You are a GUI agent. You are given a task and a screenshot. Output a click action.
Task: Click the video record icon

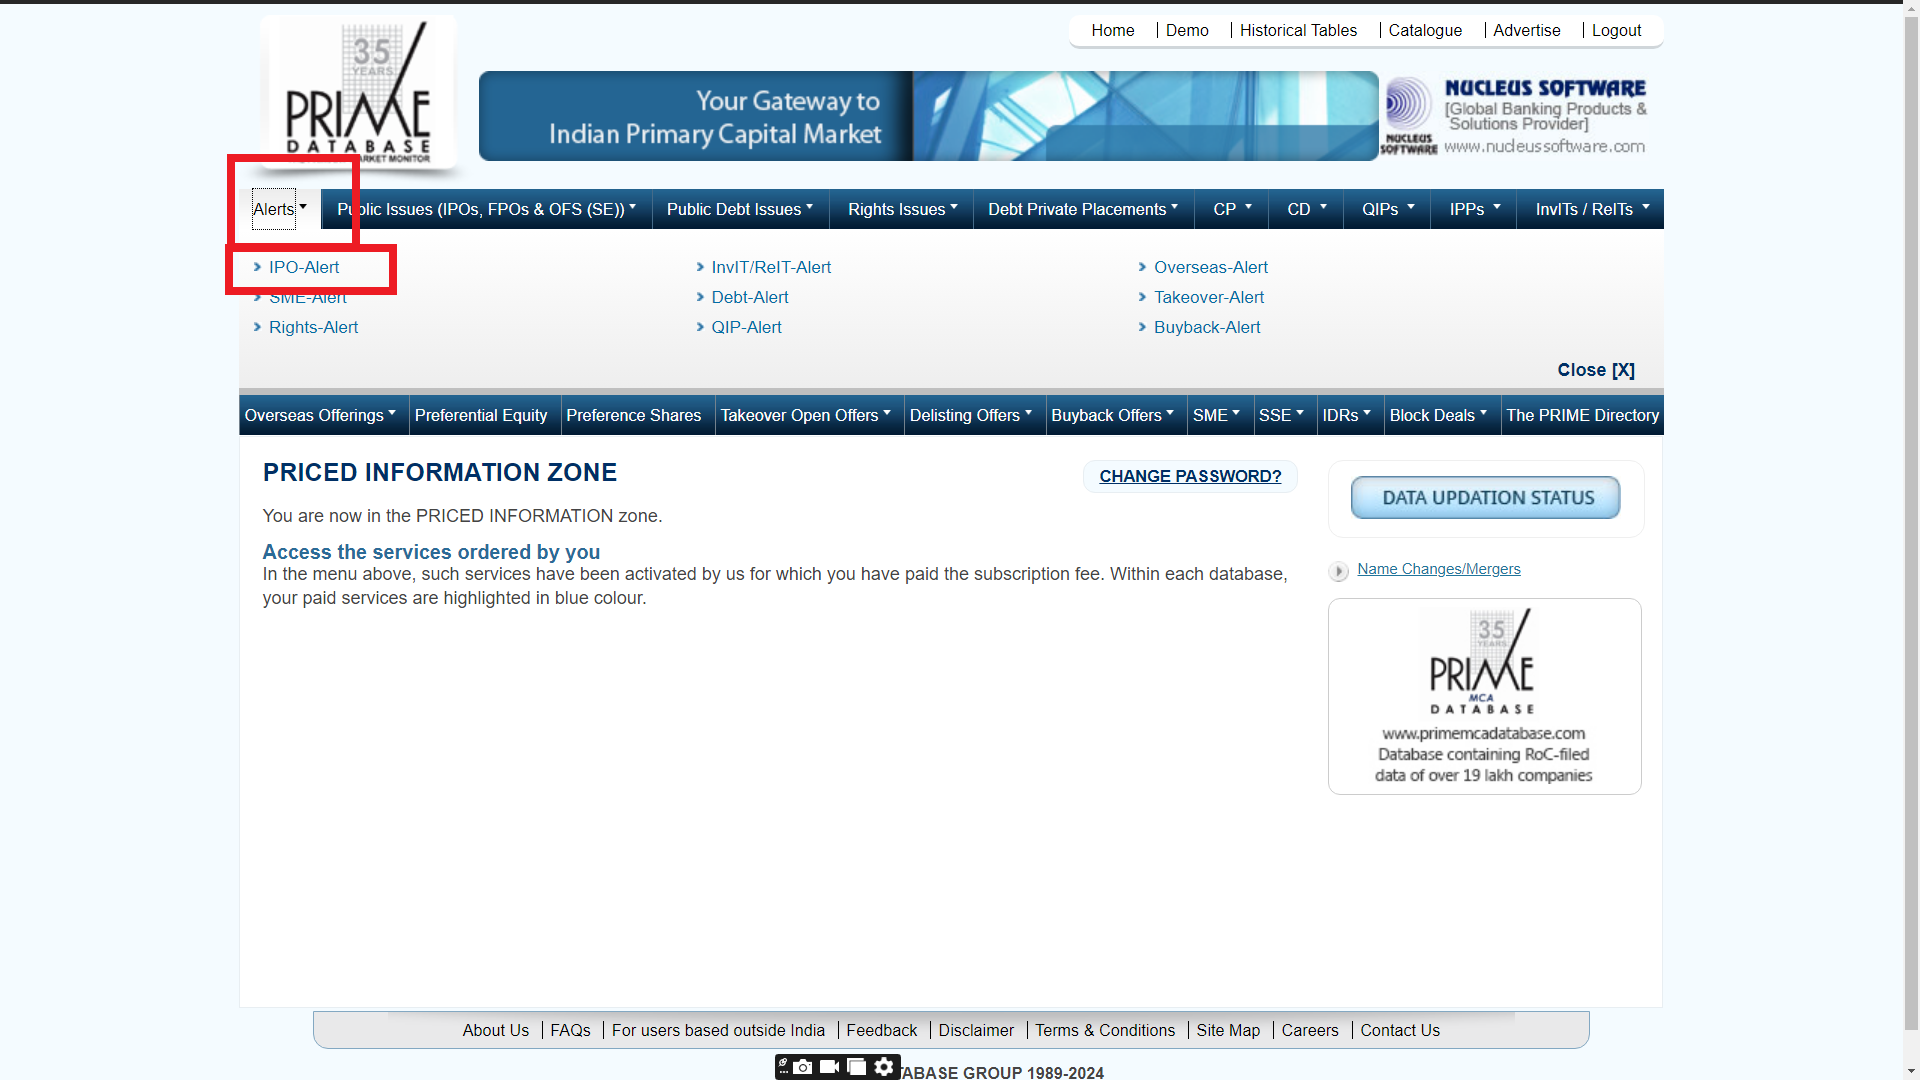pyautogui.click(x=829, y=1067)
